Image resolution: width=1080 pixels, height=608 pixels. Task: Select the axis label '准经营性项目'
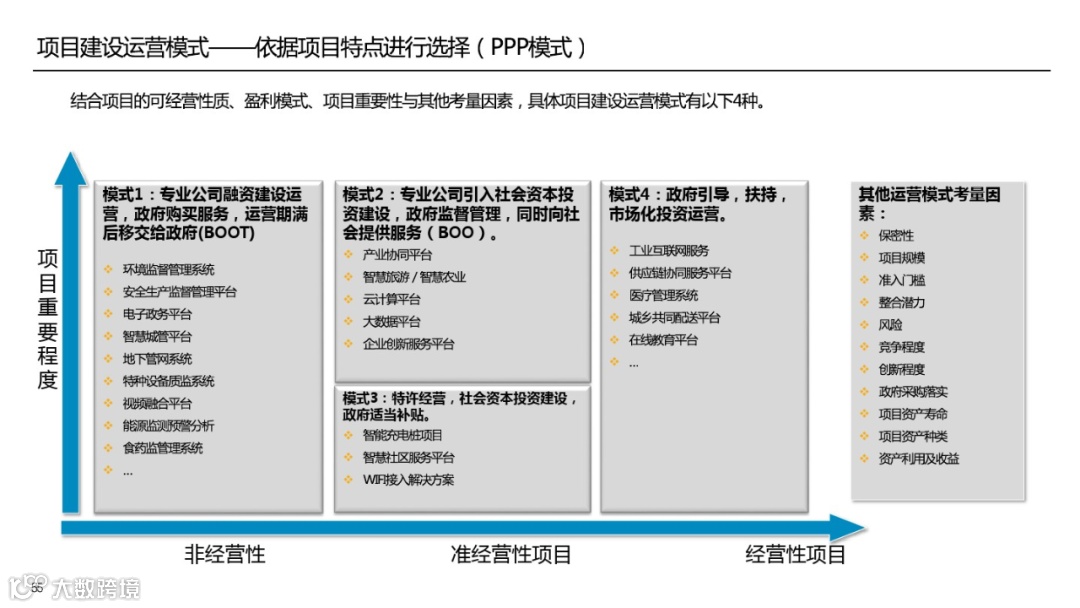(510, 554)
